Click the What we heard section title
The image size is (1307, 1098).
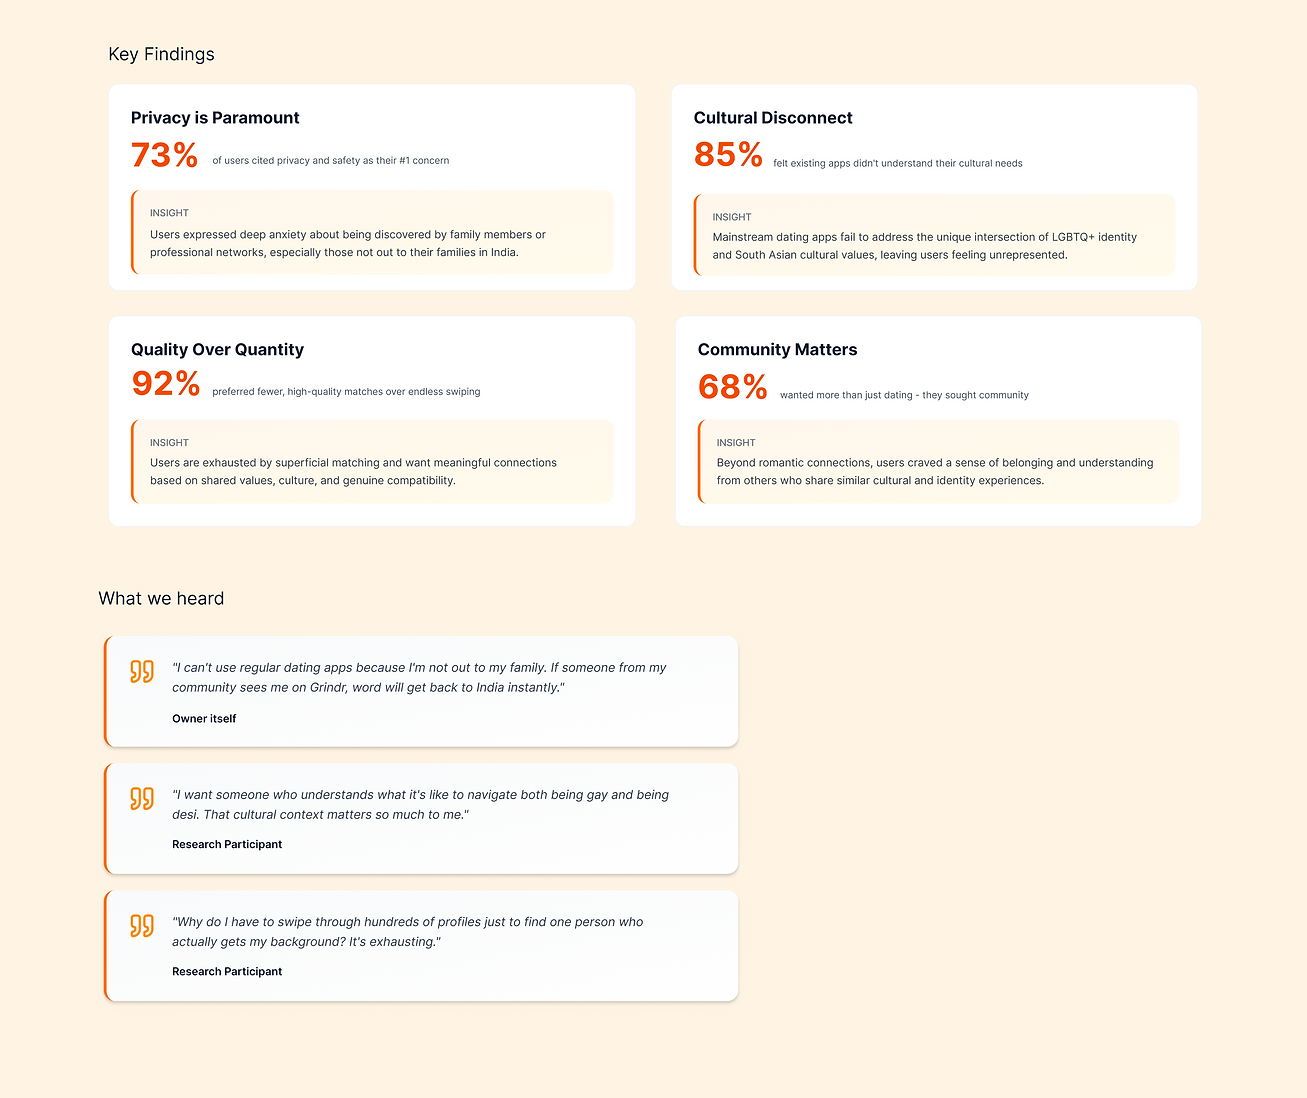point(161,598)
